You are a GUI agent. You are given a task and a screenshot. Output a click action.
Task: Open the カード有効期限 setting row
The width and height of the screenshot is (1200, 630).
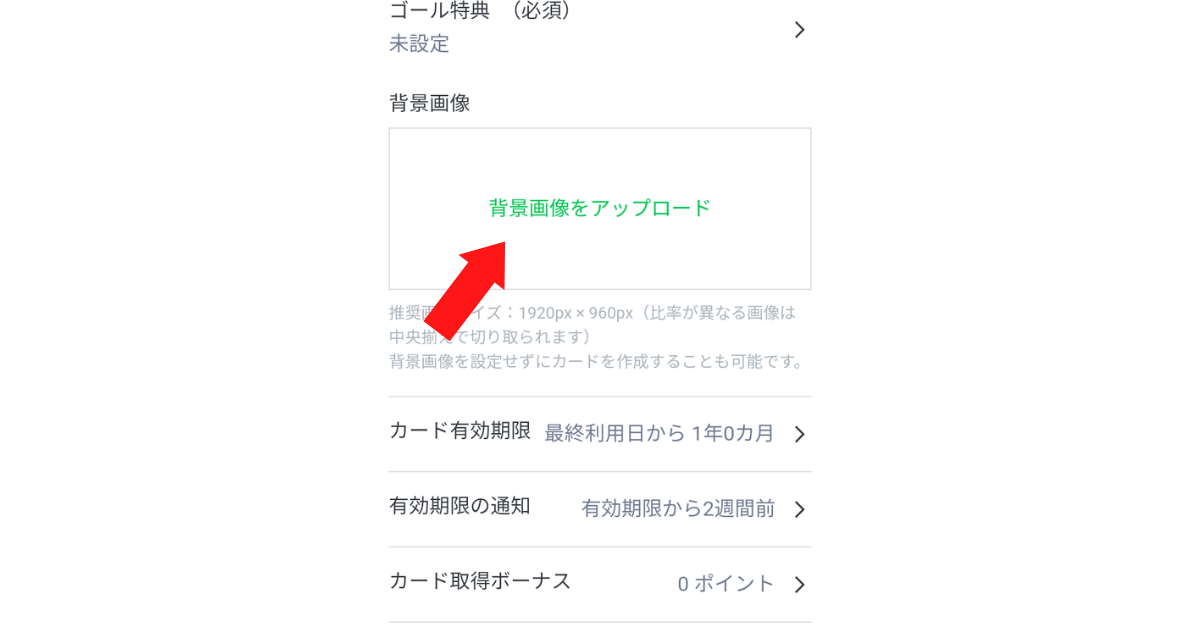pyautogui.click(x=600, y=434)
